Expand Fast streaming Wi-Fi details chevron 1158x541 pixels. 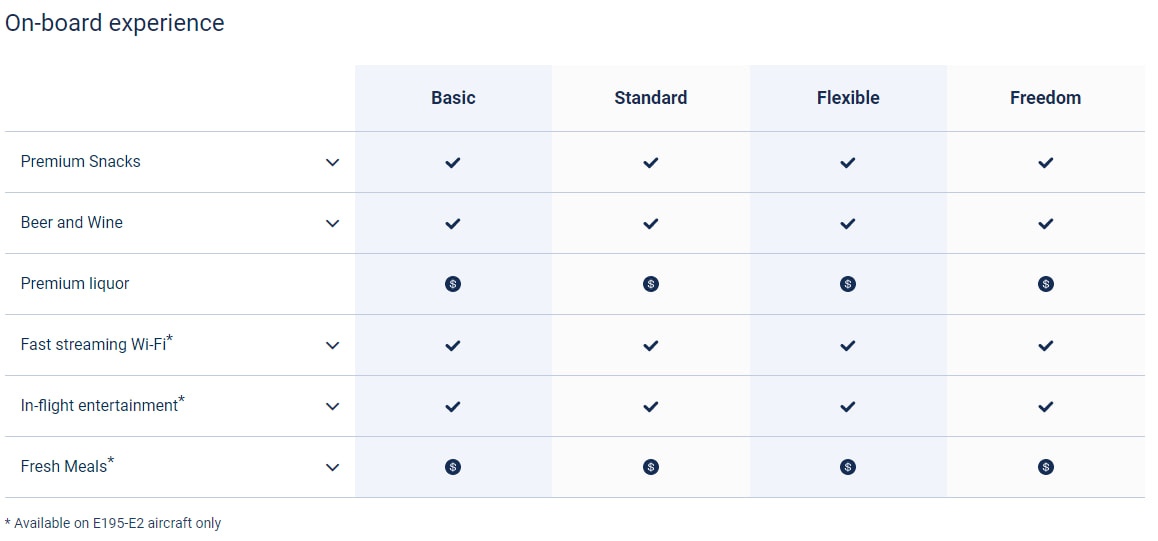(x=333, y=345)
